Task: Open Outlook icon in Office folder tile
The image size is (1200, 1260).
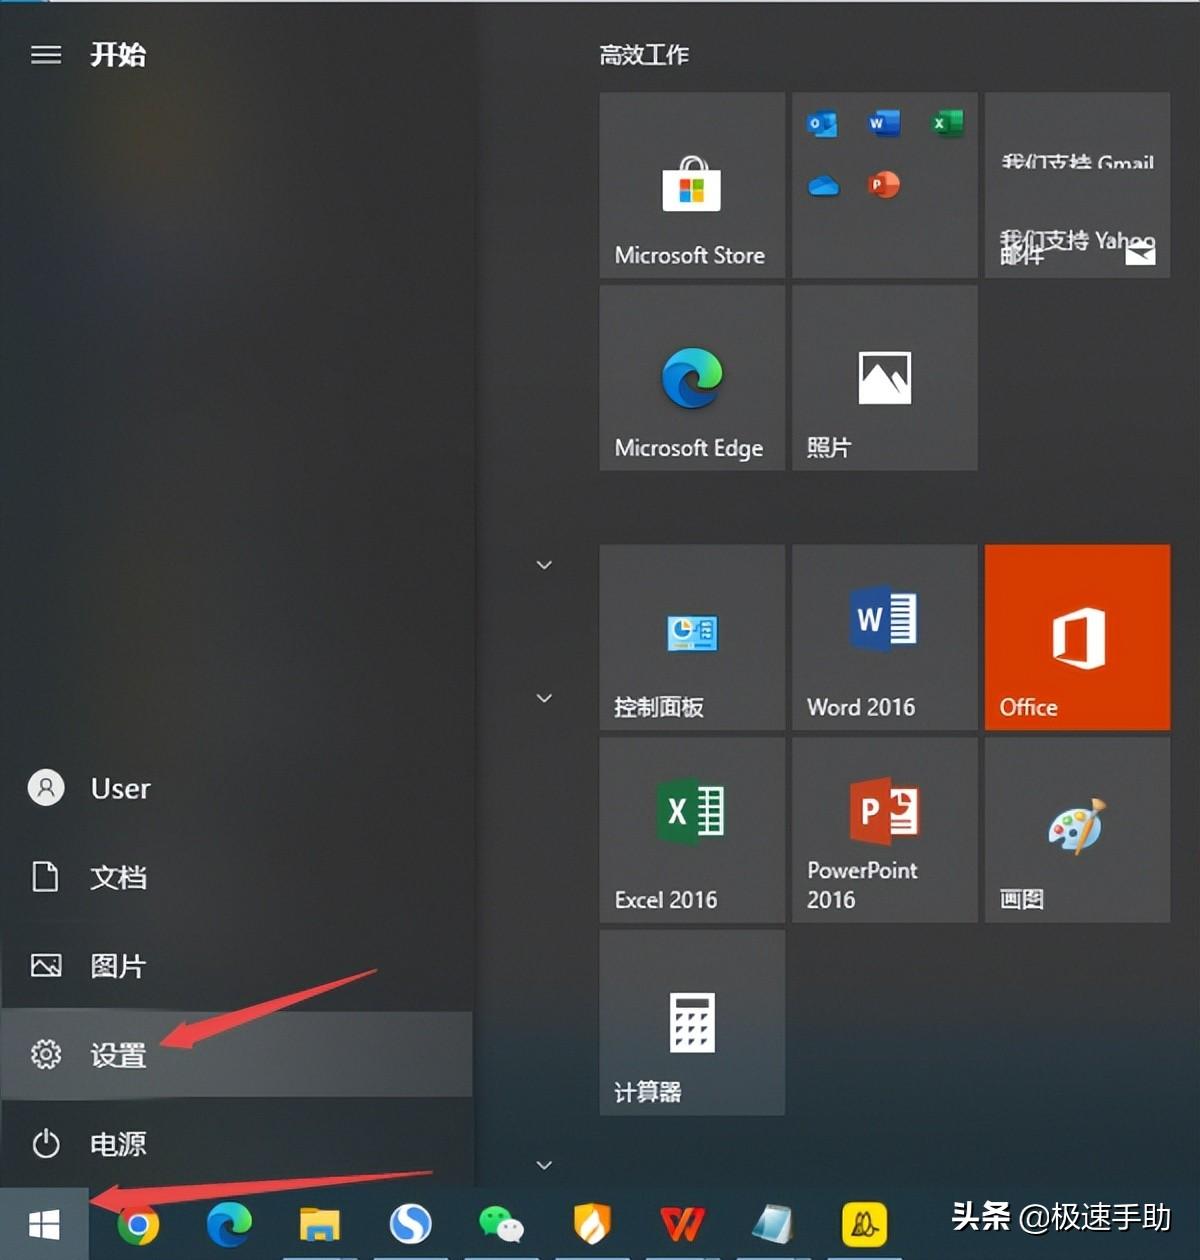Action: tap(822, 124)
